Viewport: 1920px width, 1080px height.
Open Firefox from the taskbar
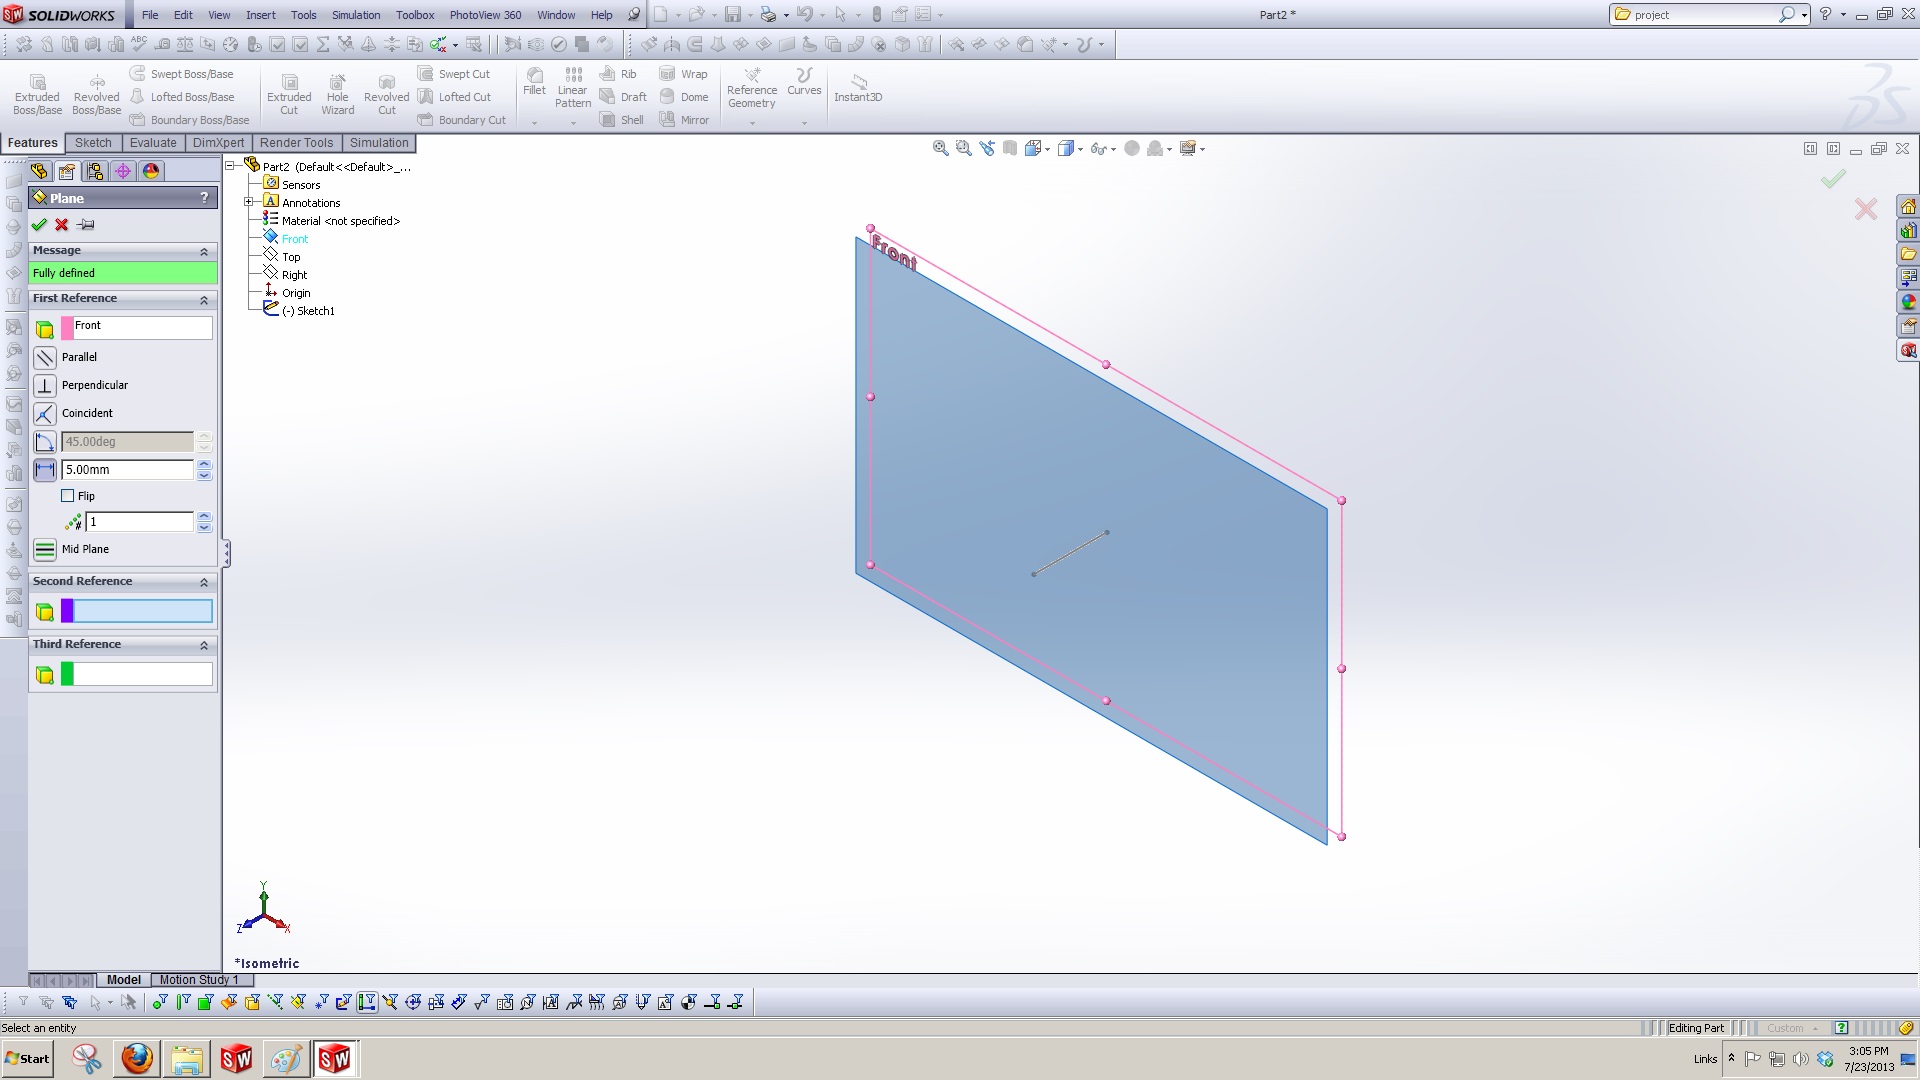(x=137, y=1059)
